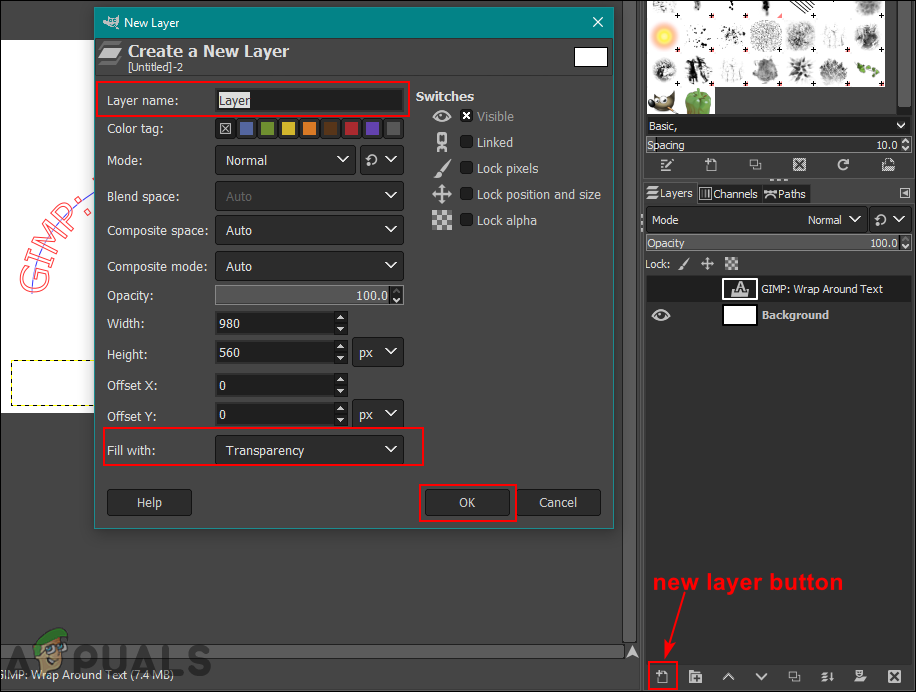Click the new brush icon in Brushes panel

(711, 165)
